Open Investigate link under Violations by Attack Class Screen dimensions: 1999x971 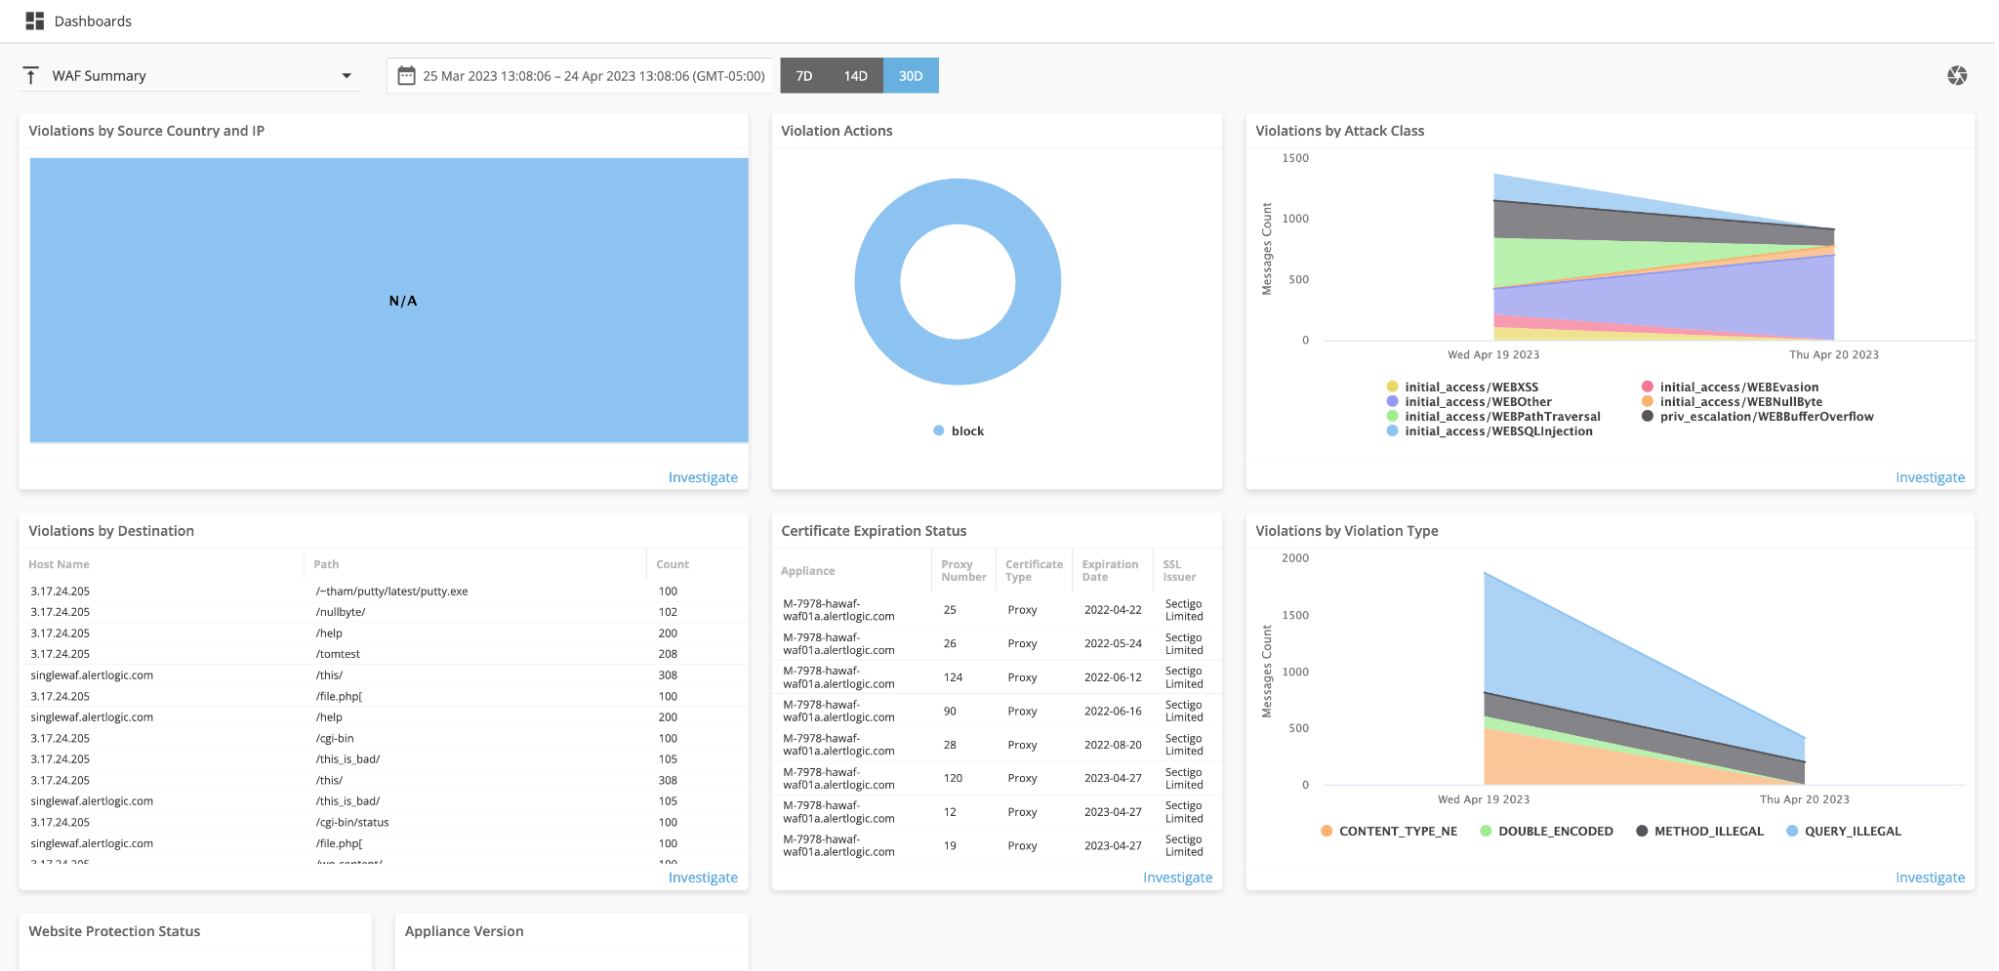click(1929, 478)
